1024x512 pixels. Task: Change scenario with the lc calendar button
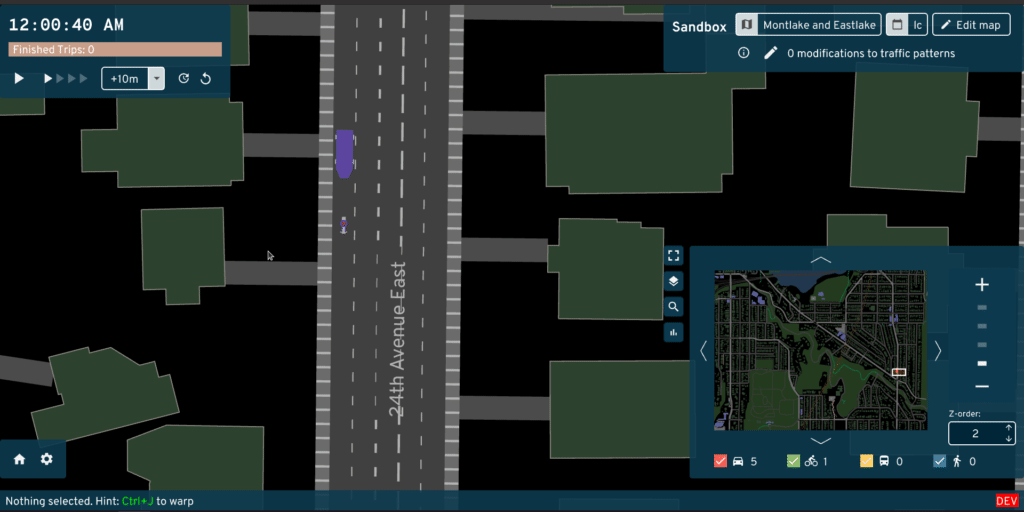[x=906, y=25]
